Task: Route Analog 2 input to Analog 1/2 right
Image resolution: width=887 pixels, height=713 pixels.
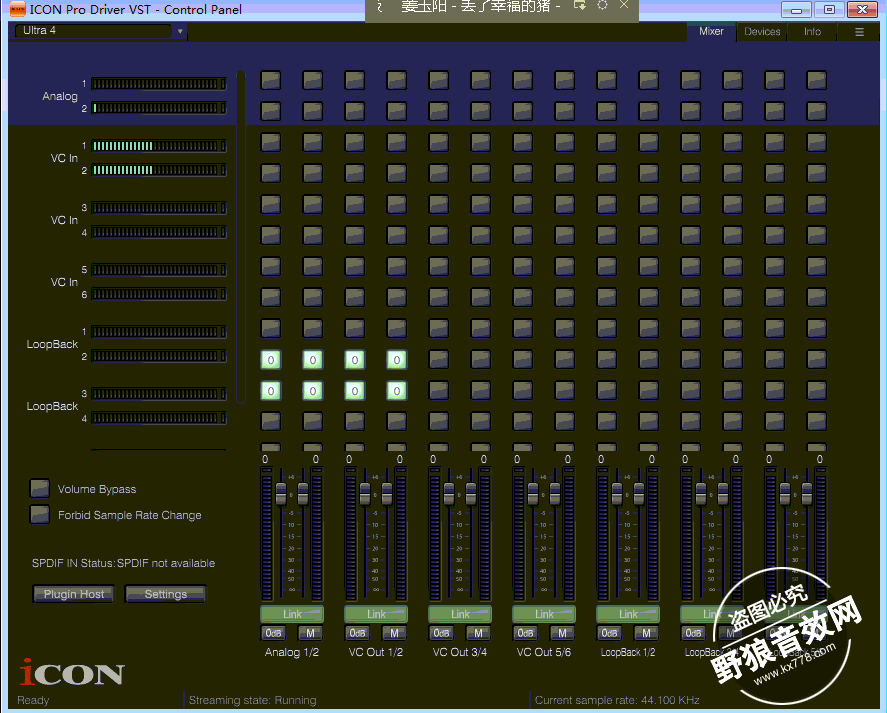Action: pyautogui.click(x=313, y=111)
